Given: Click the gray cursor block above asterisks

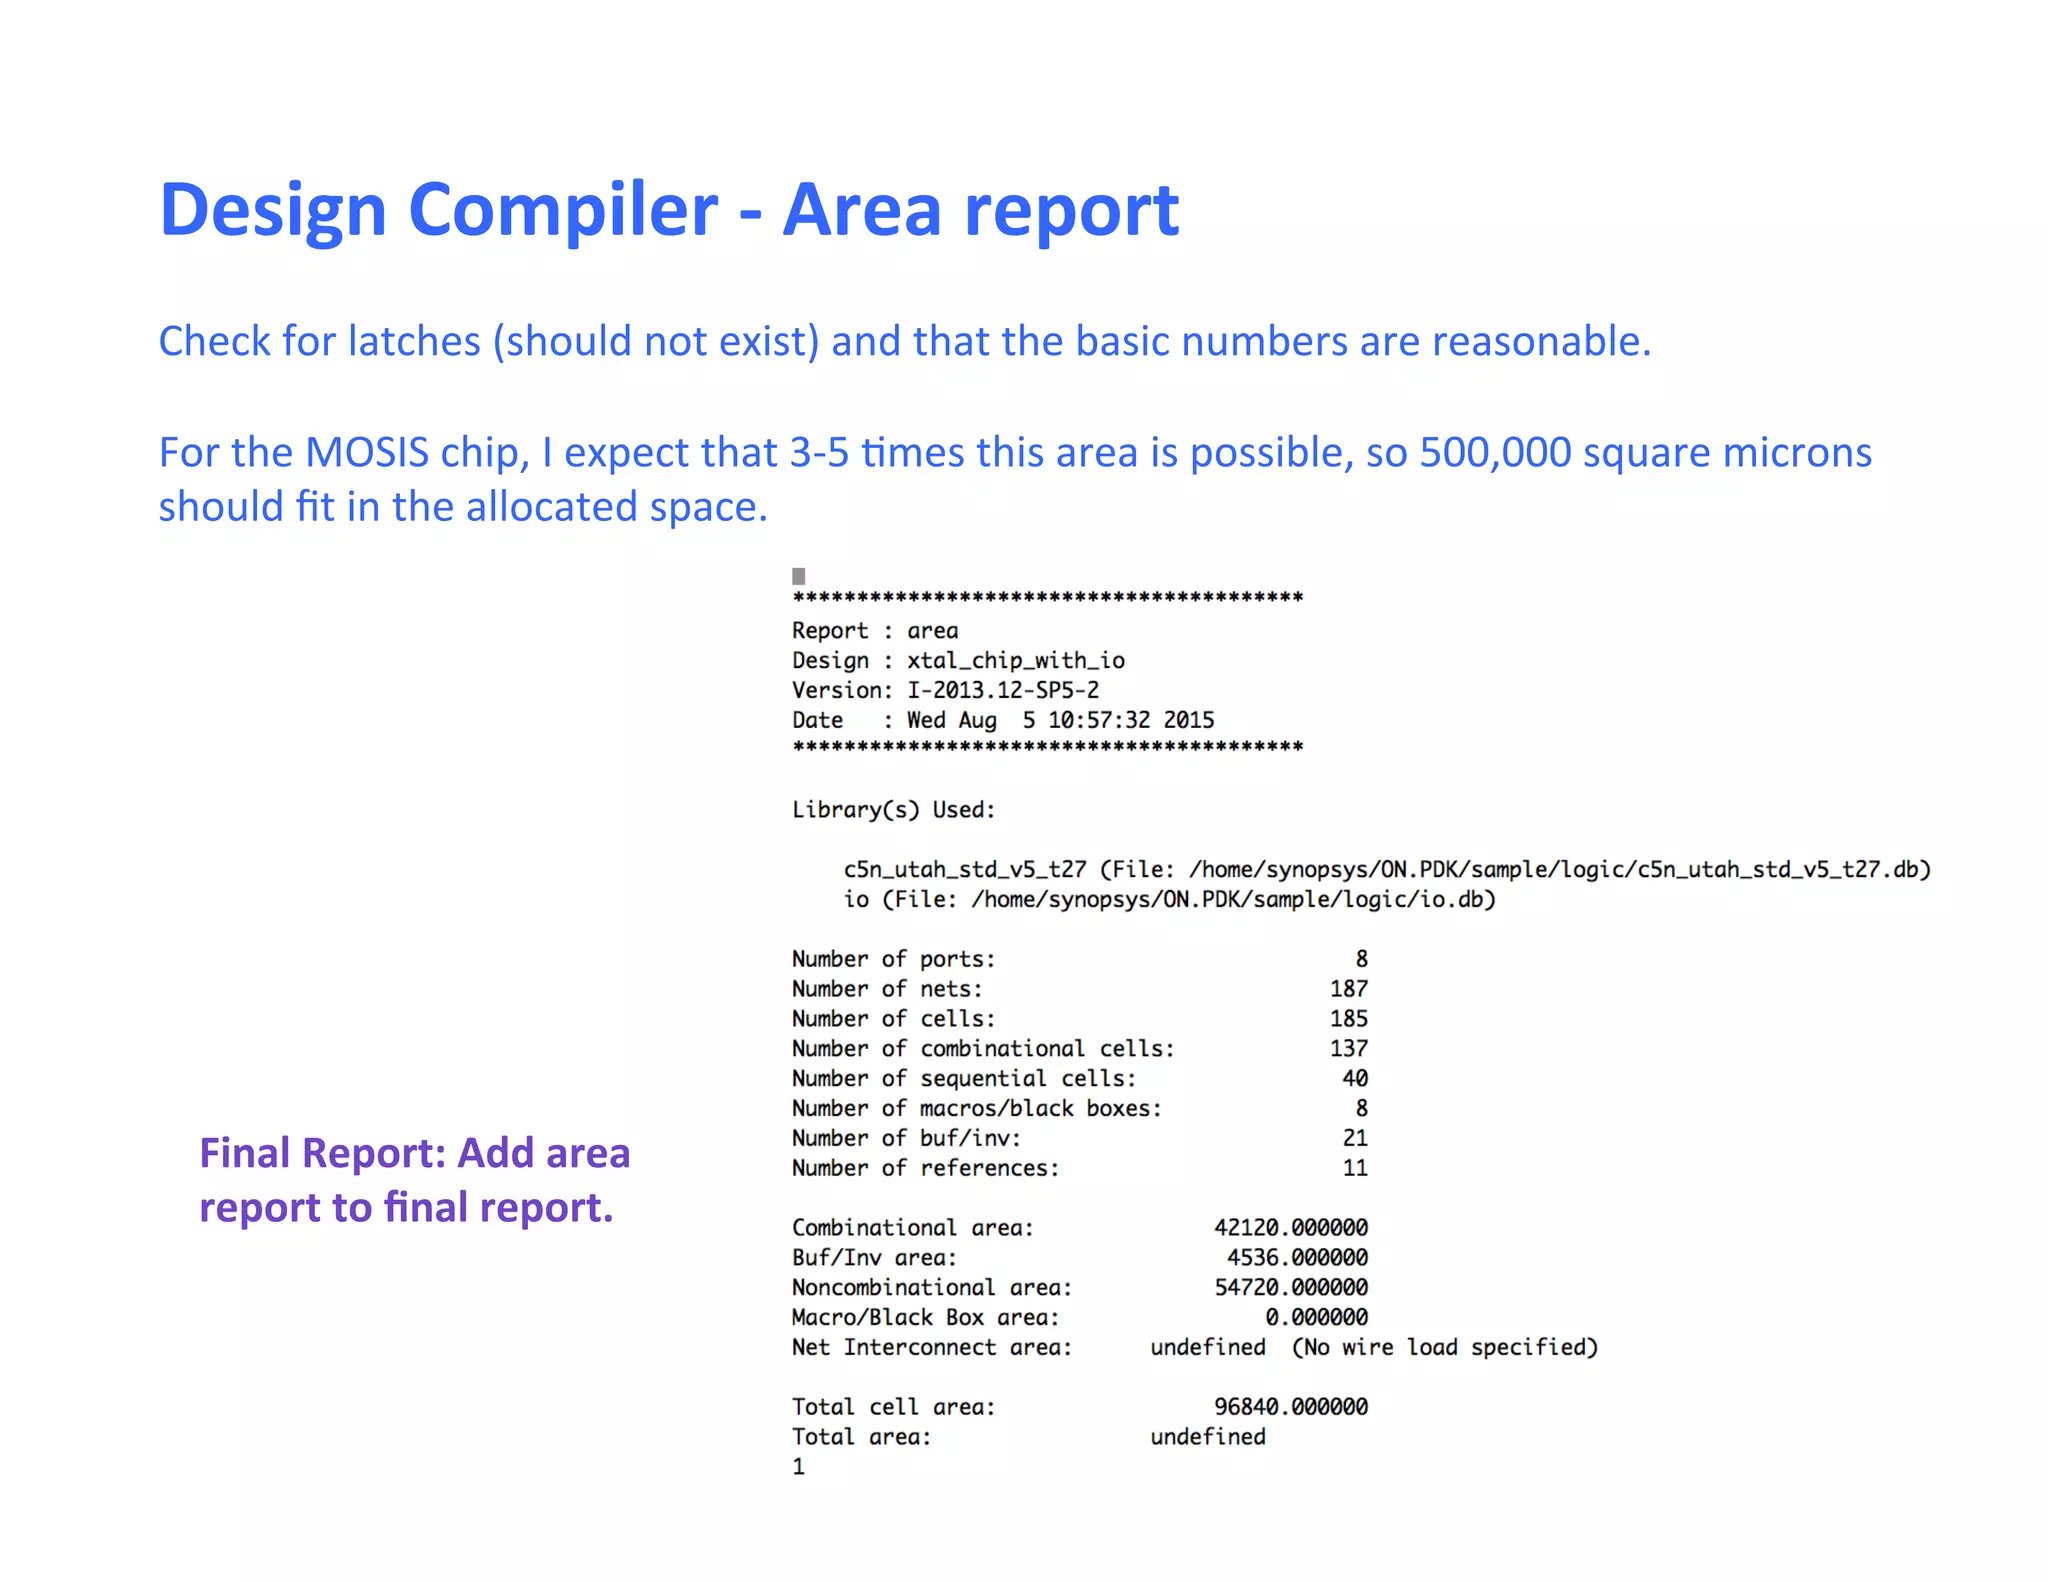Looking at the screenshot, I should [x=798, y=576].
